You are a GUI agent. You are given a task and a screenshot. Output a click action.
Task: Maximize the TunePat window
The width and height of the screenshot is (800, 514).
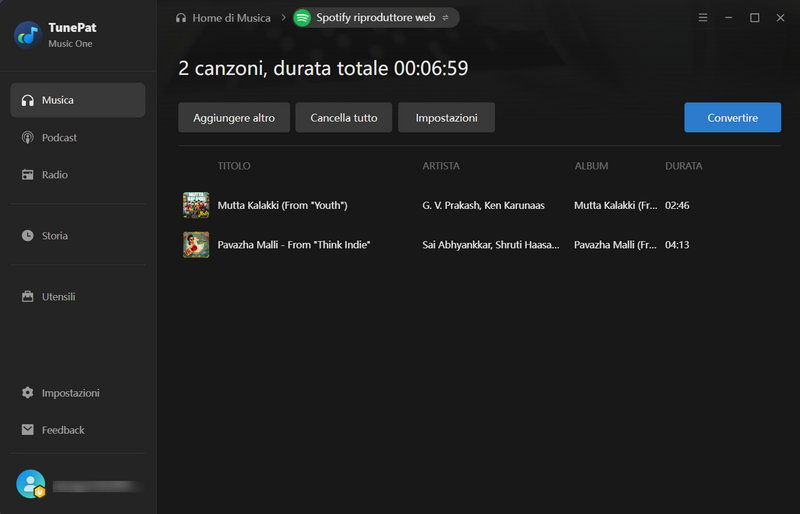pyautogui.click(x=755, y=18)
